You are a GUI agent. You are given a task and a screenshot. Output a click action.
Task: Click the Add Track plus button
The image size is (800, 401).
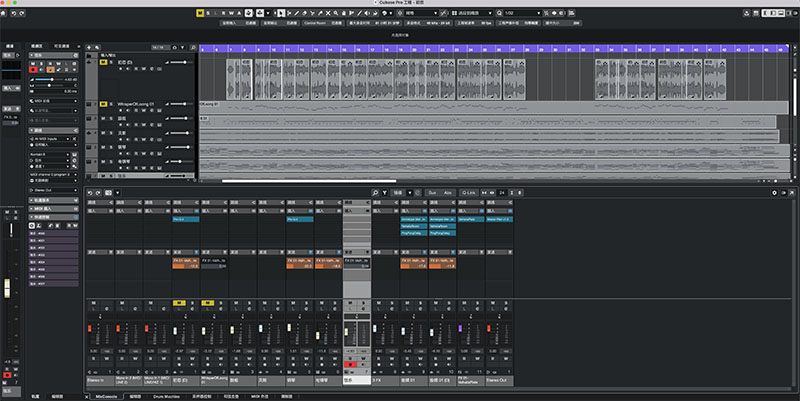pyautogui.click(x=89, y=47)
